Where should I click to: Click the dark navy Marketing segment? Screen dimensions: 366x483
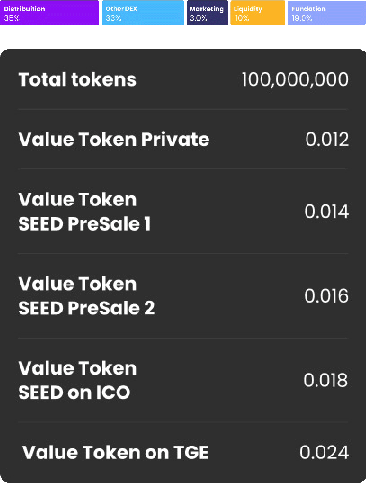coord(207,12)
